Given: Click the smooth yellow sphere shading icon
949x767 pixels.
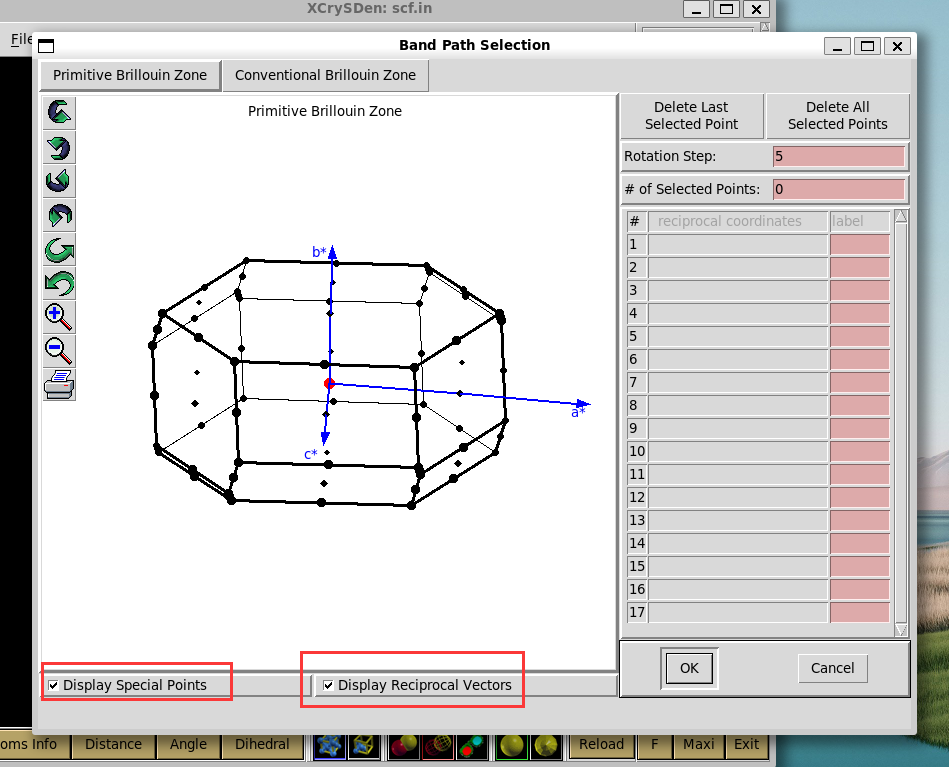Looking at the screenshot, I should 512,746.
